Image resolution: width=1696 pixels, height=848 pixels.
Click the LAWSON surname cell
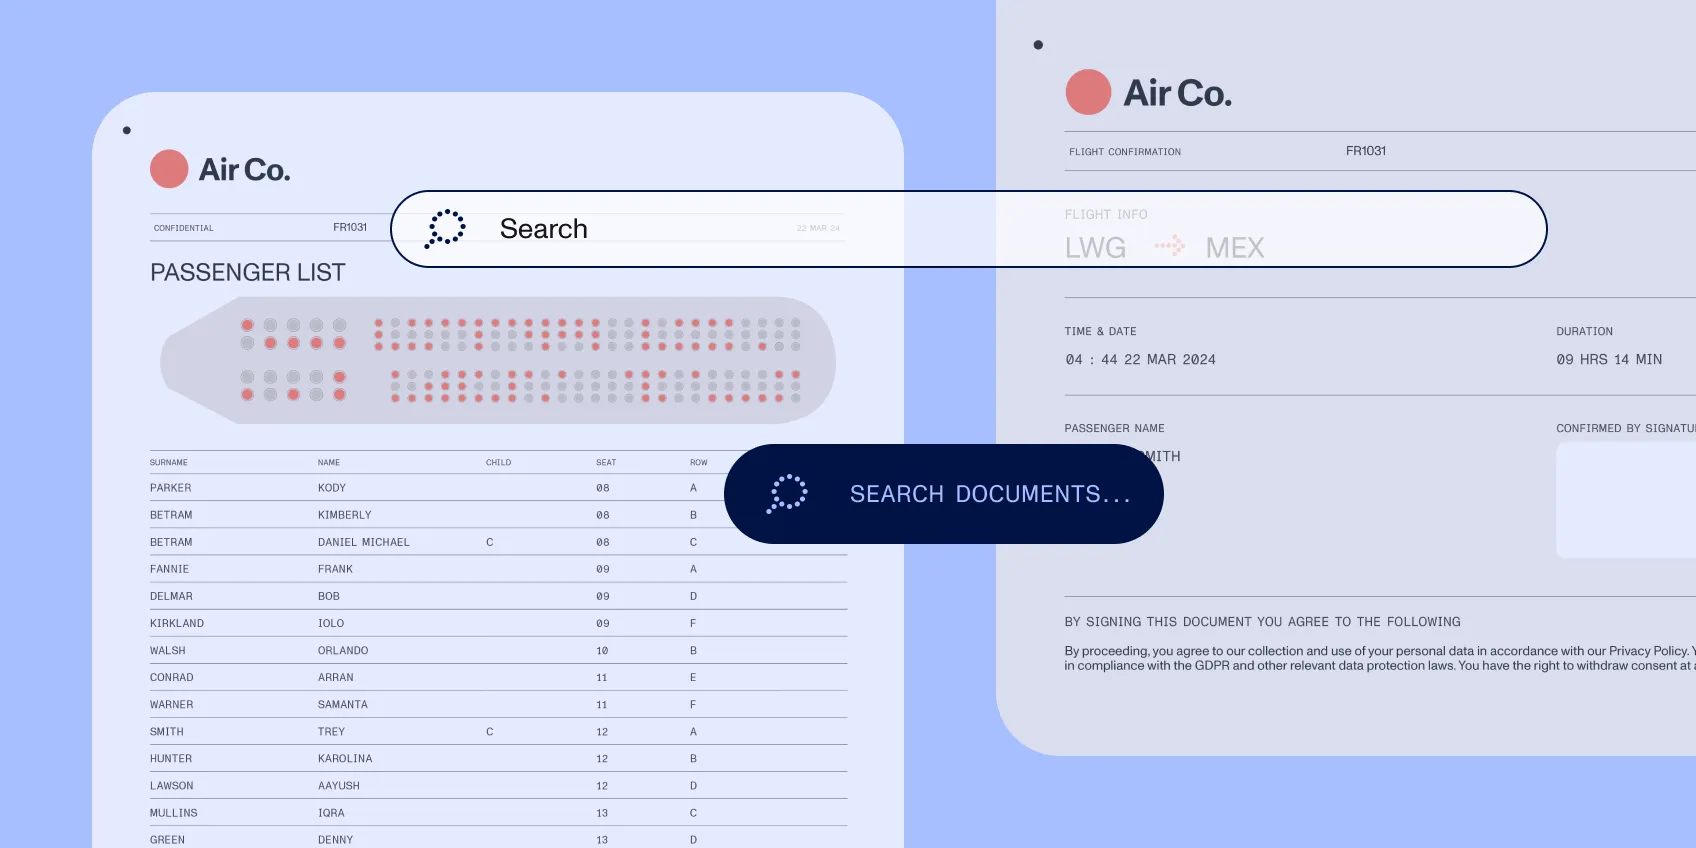pyautogui.click(x=172, y=786)
